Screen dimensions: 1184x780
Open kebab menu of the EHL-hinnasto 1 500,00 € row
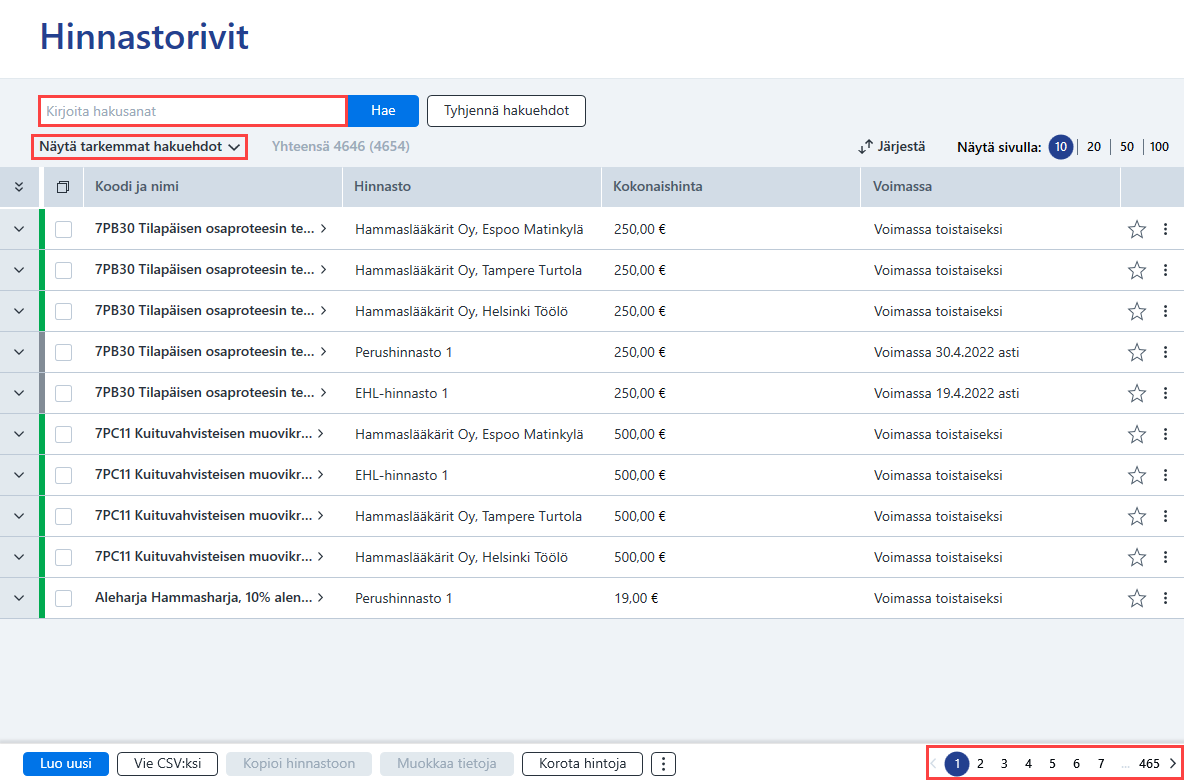pos(1165,475)
